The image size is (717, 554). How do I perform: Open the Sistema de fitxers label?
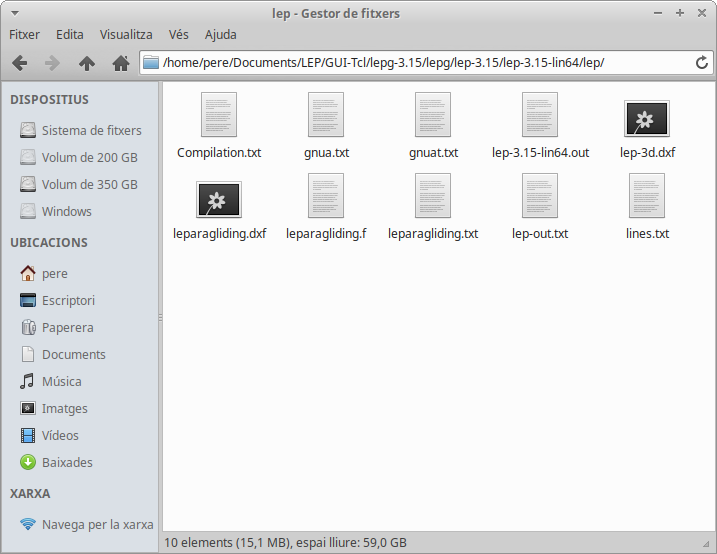(x=91, y=130)
